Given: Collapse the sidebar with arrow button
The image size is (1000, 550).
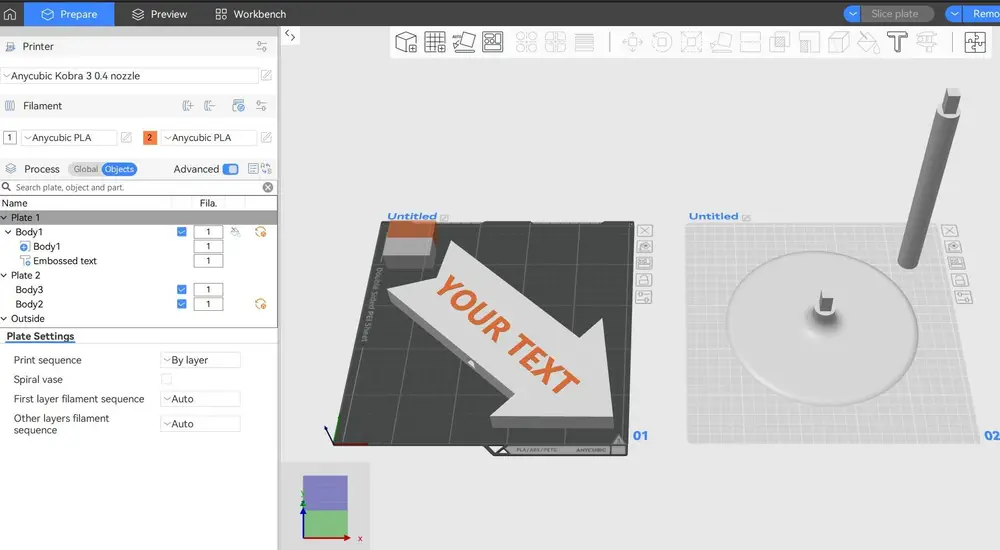Looking at the screenshot, I should pyautogui.click(x=290, y=35).
